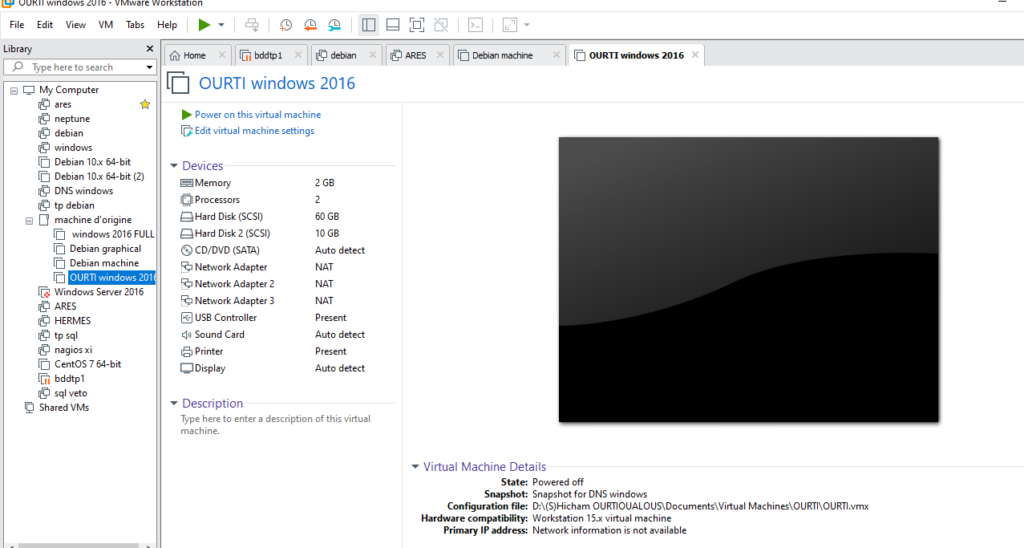The height and width of the screenshot is (548, 1024).
Task: Click the Printer device icon
Action: pos(186,351)
